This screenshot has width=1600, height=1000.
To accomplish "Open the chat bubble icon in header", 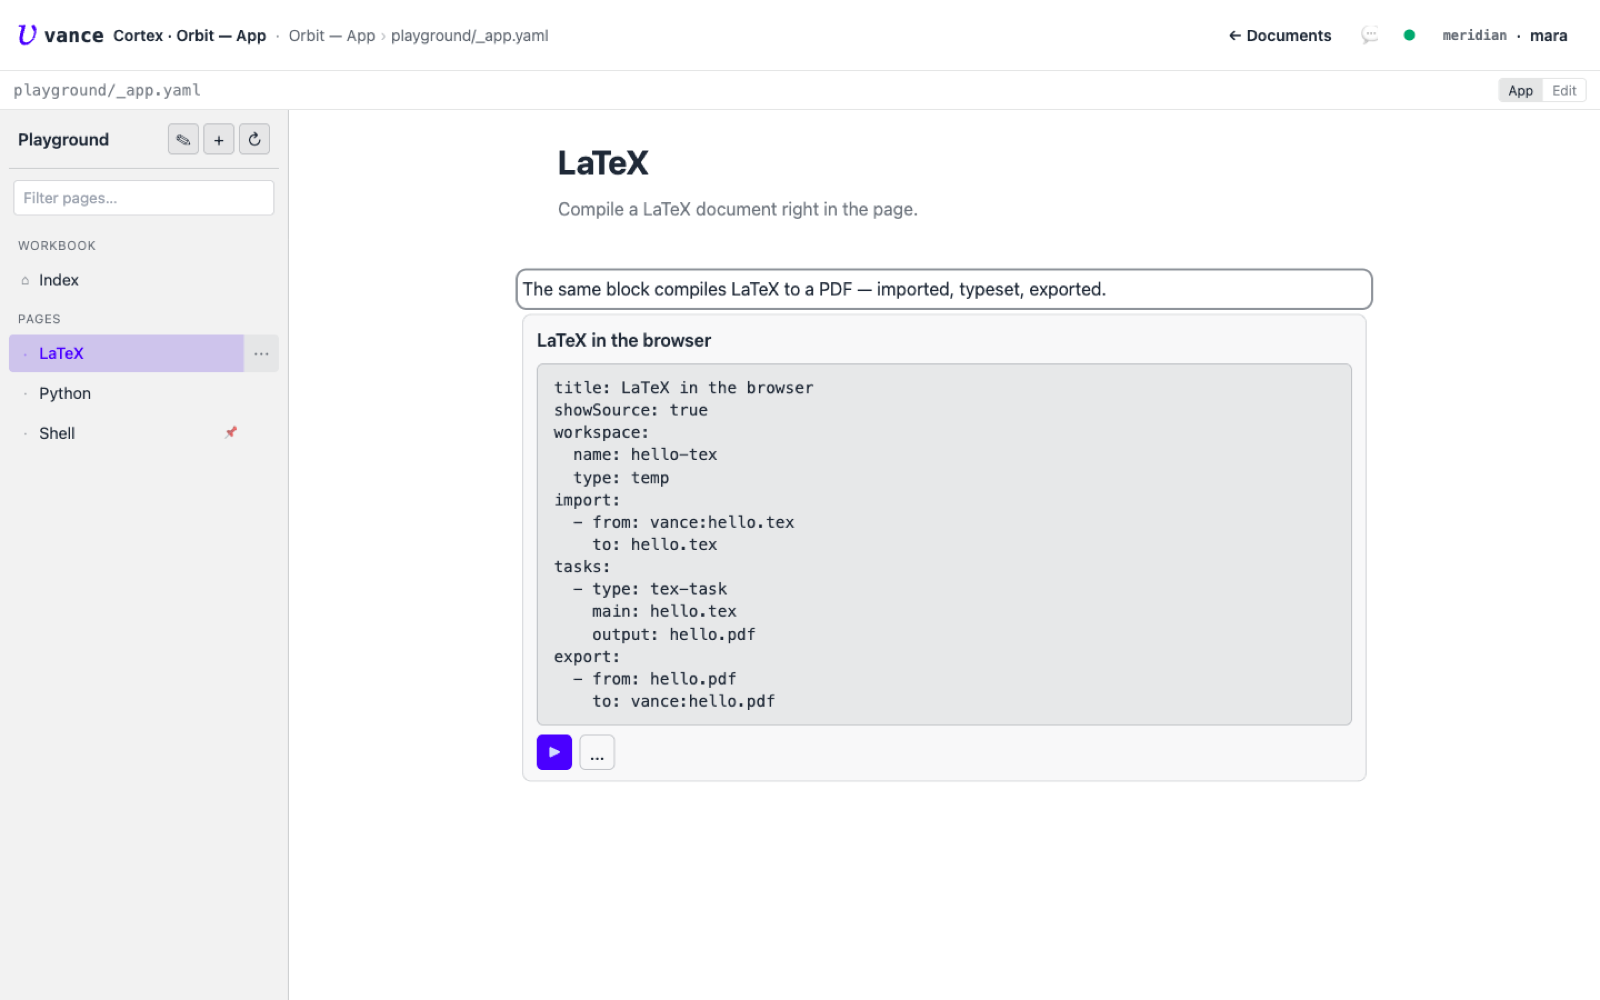I will coord(1369,35).
